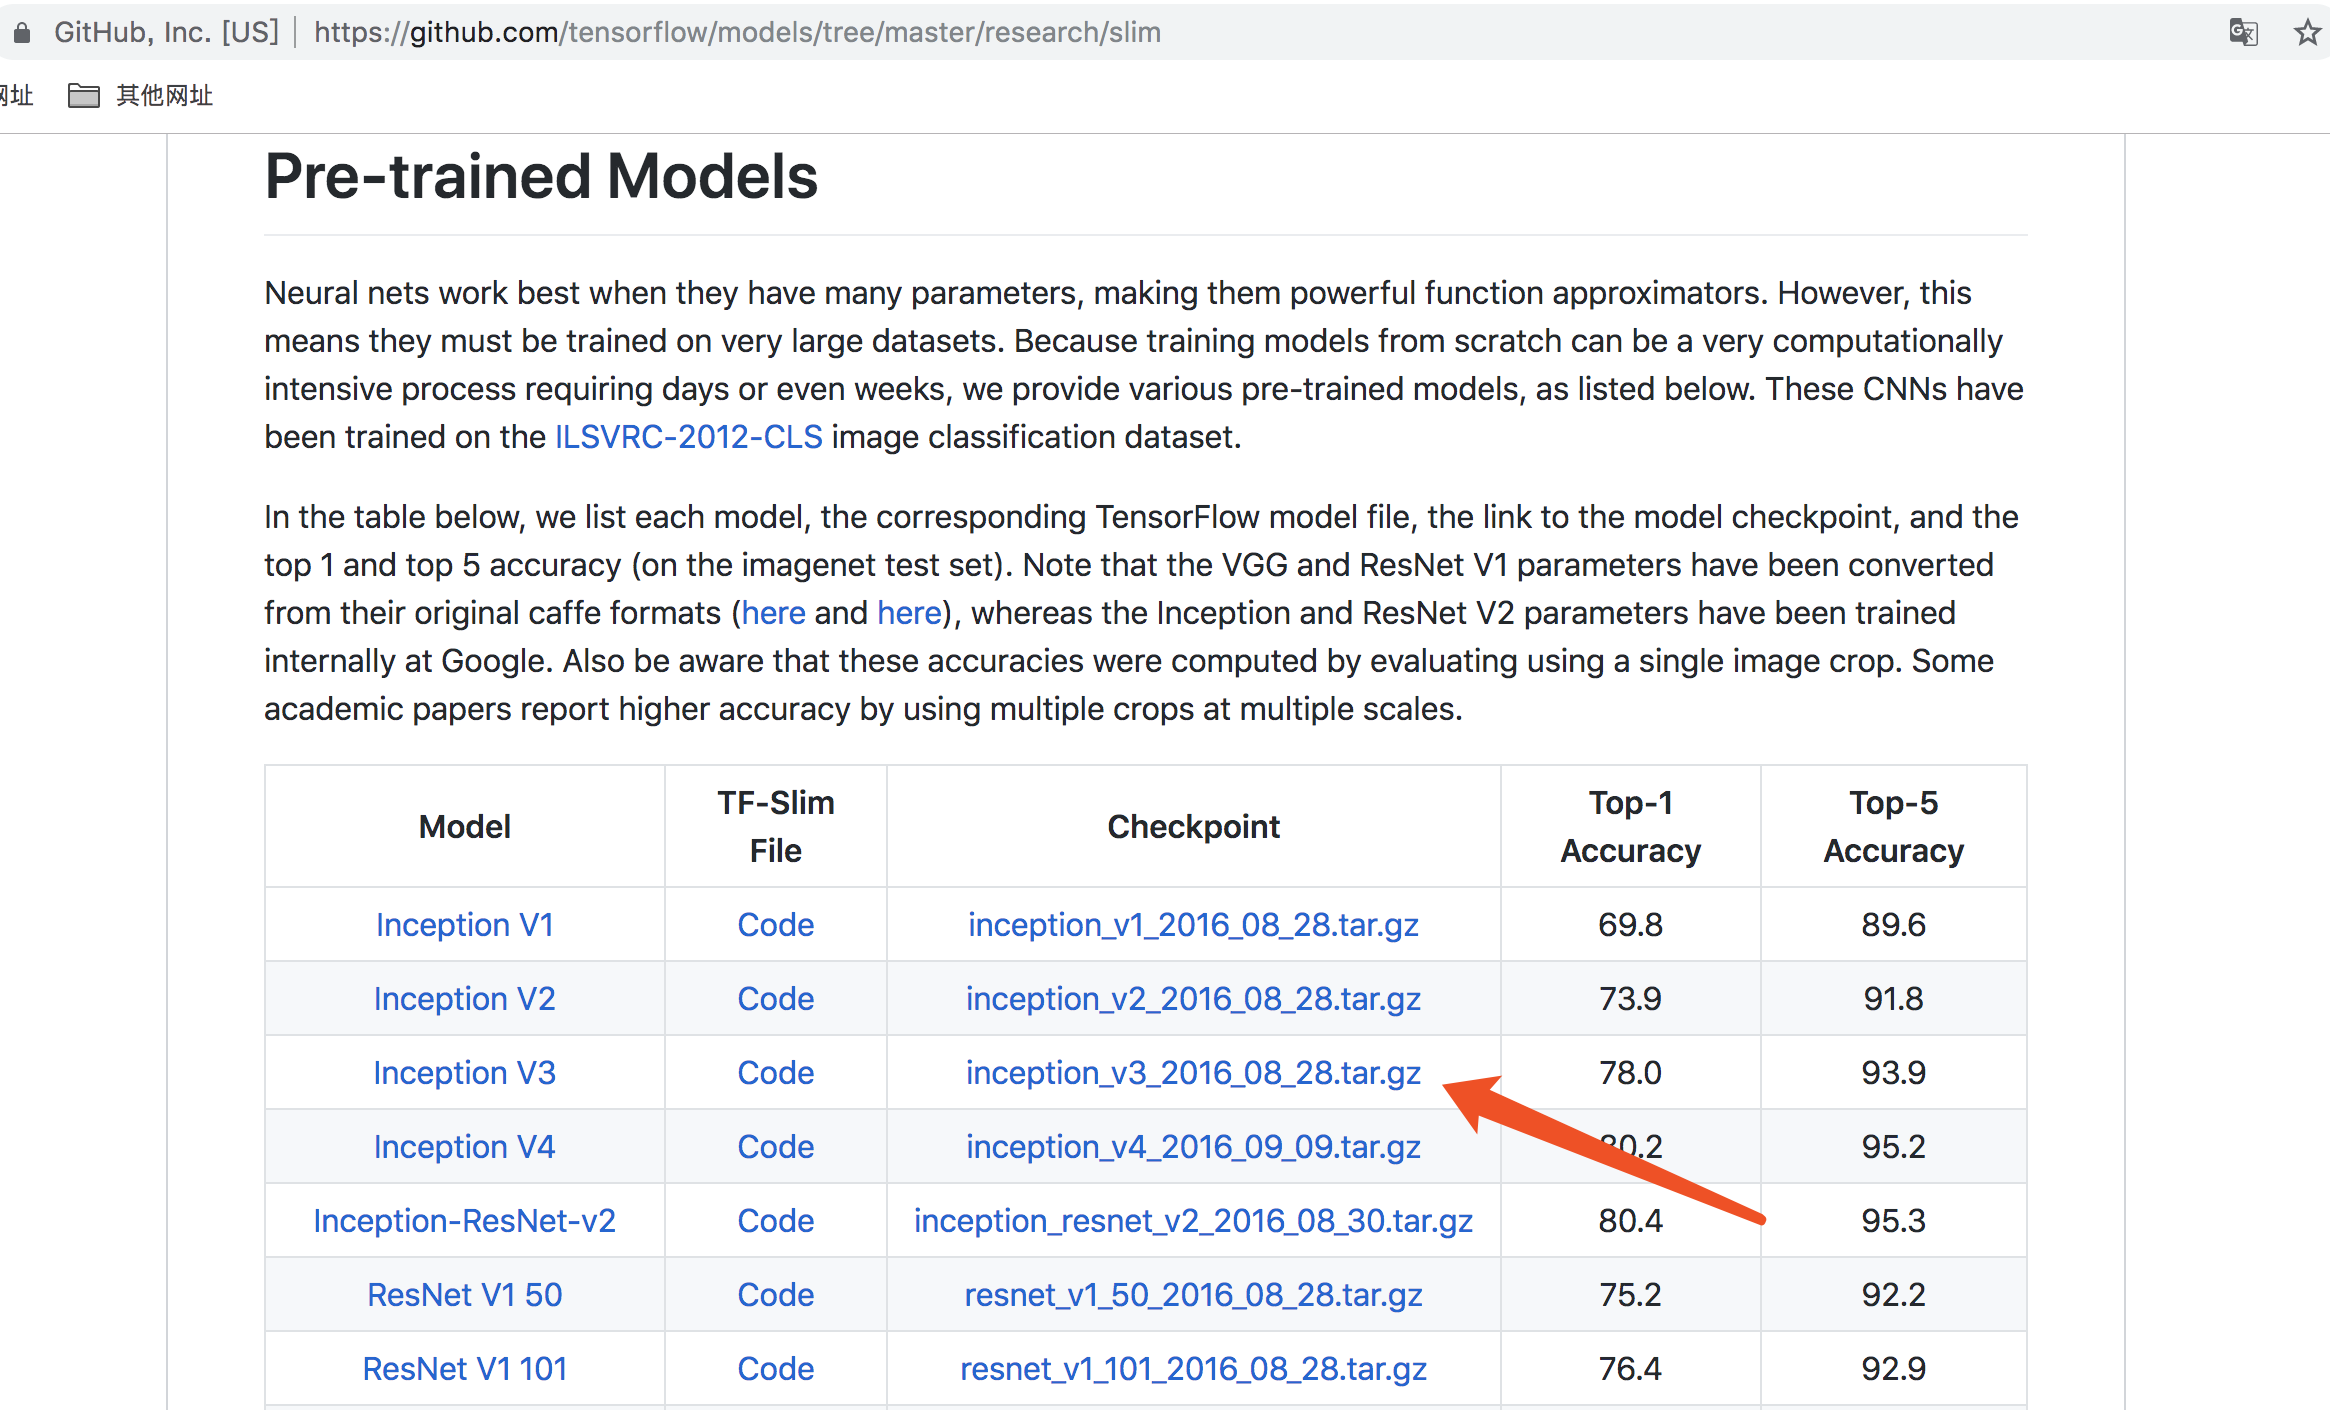Open the Inception V4 model link
Viewport: 2330px width, 1410px height.
pyautogui.click(x=464, y=1147)
